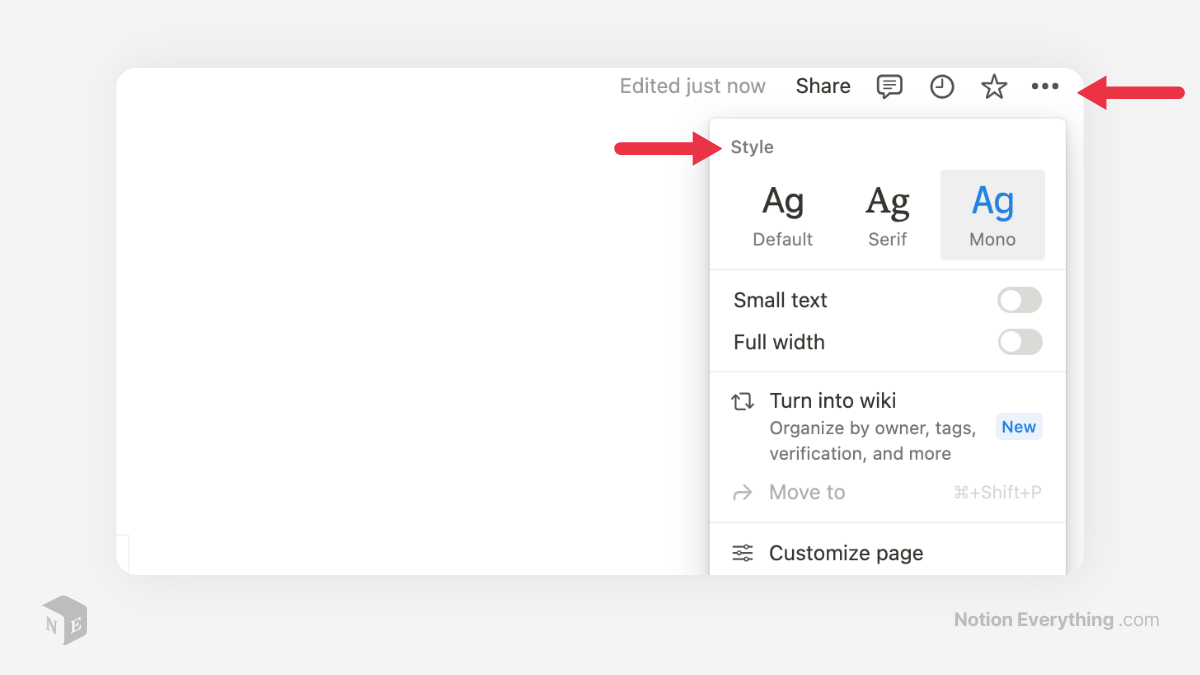1200x675 pixels.
Task: Turn on the Full width toggle
Action: 1019,342
